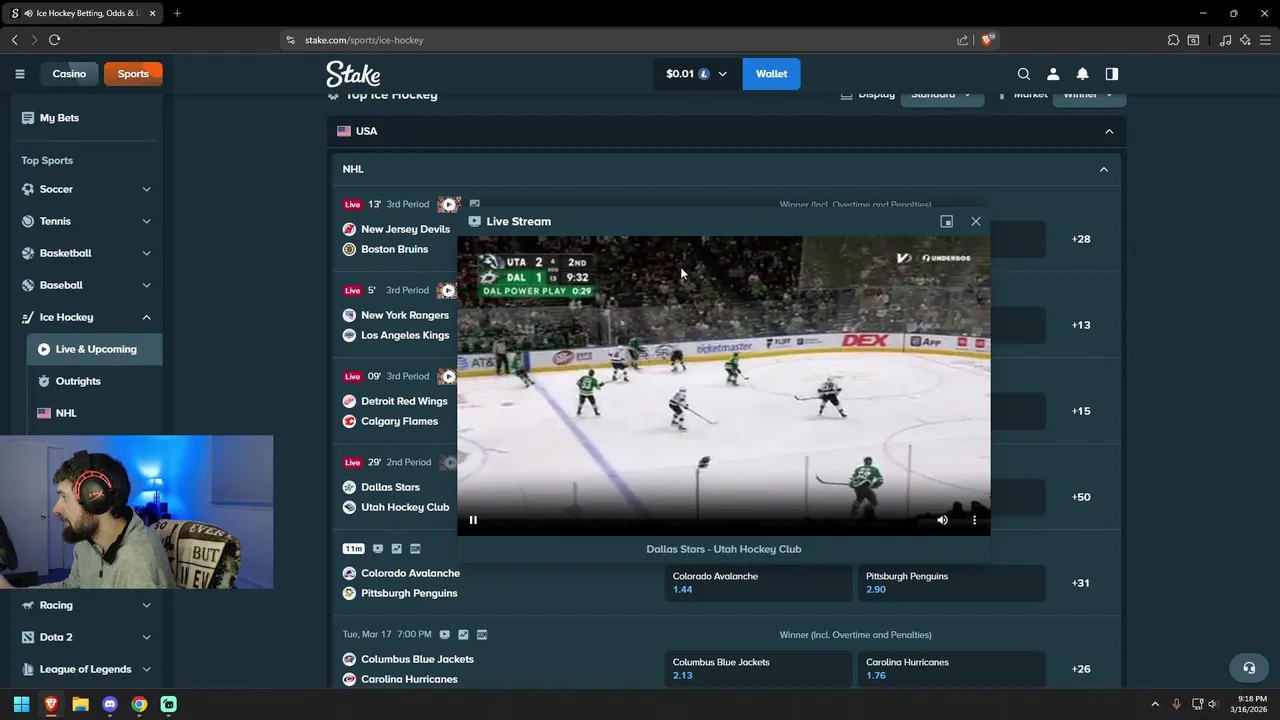Open the site search magnifier
This screenshot has height=720, width=1280.
(1023, 74)
